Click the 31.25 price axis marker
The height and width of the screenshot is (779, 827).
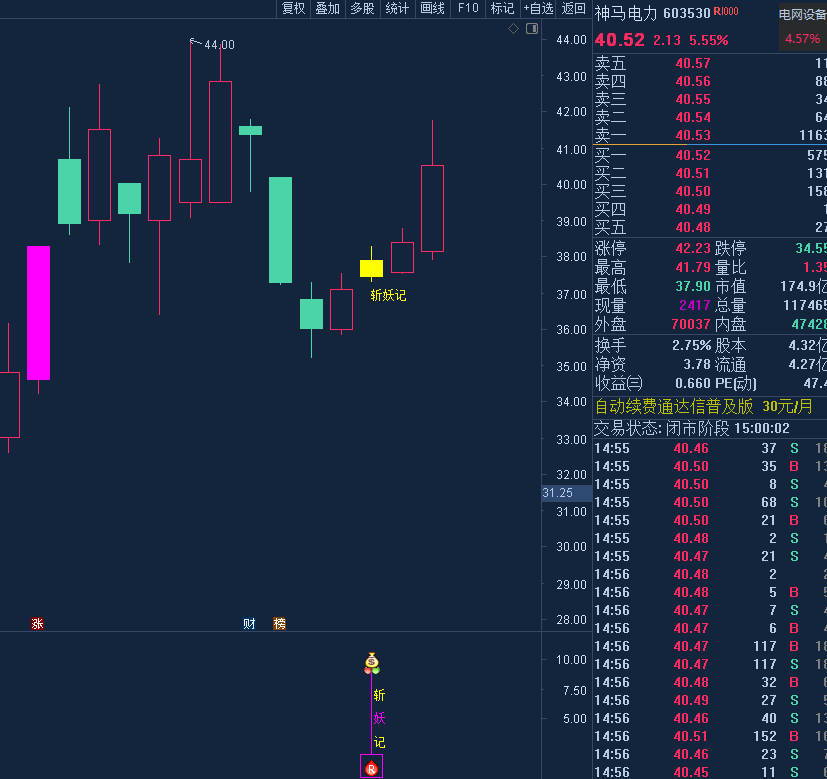pyautogui.click(x=557, y=493)
